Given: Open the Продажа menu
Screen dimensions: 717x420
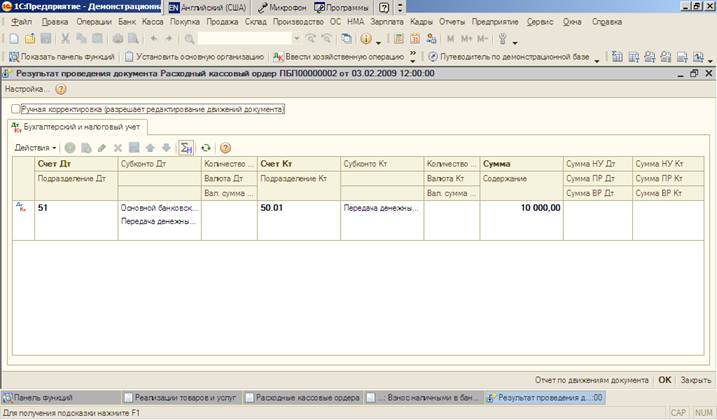Looking at the screenshot, I should (222, 22).
